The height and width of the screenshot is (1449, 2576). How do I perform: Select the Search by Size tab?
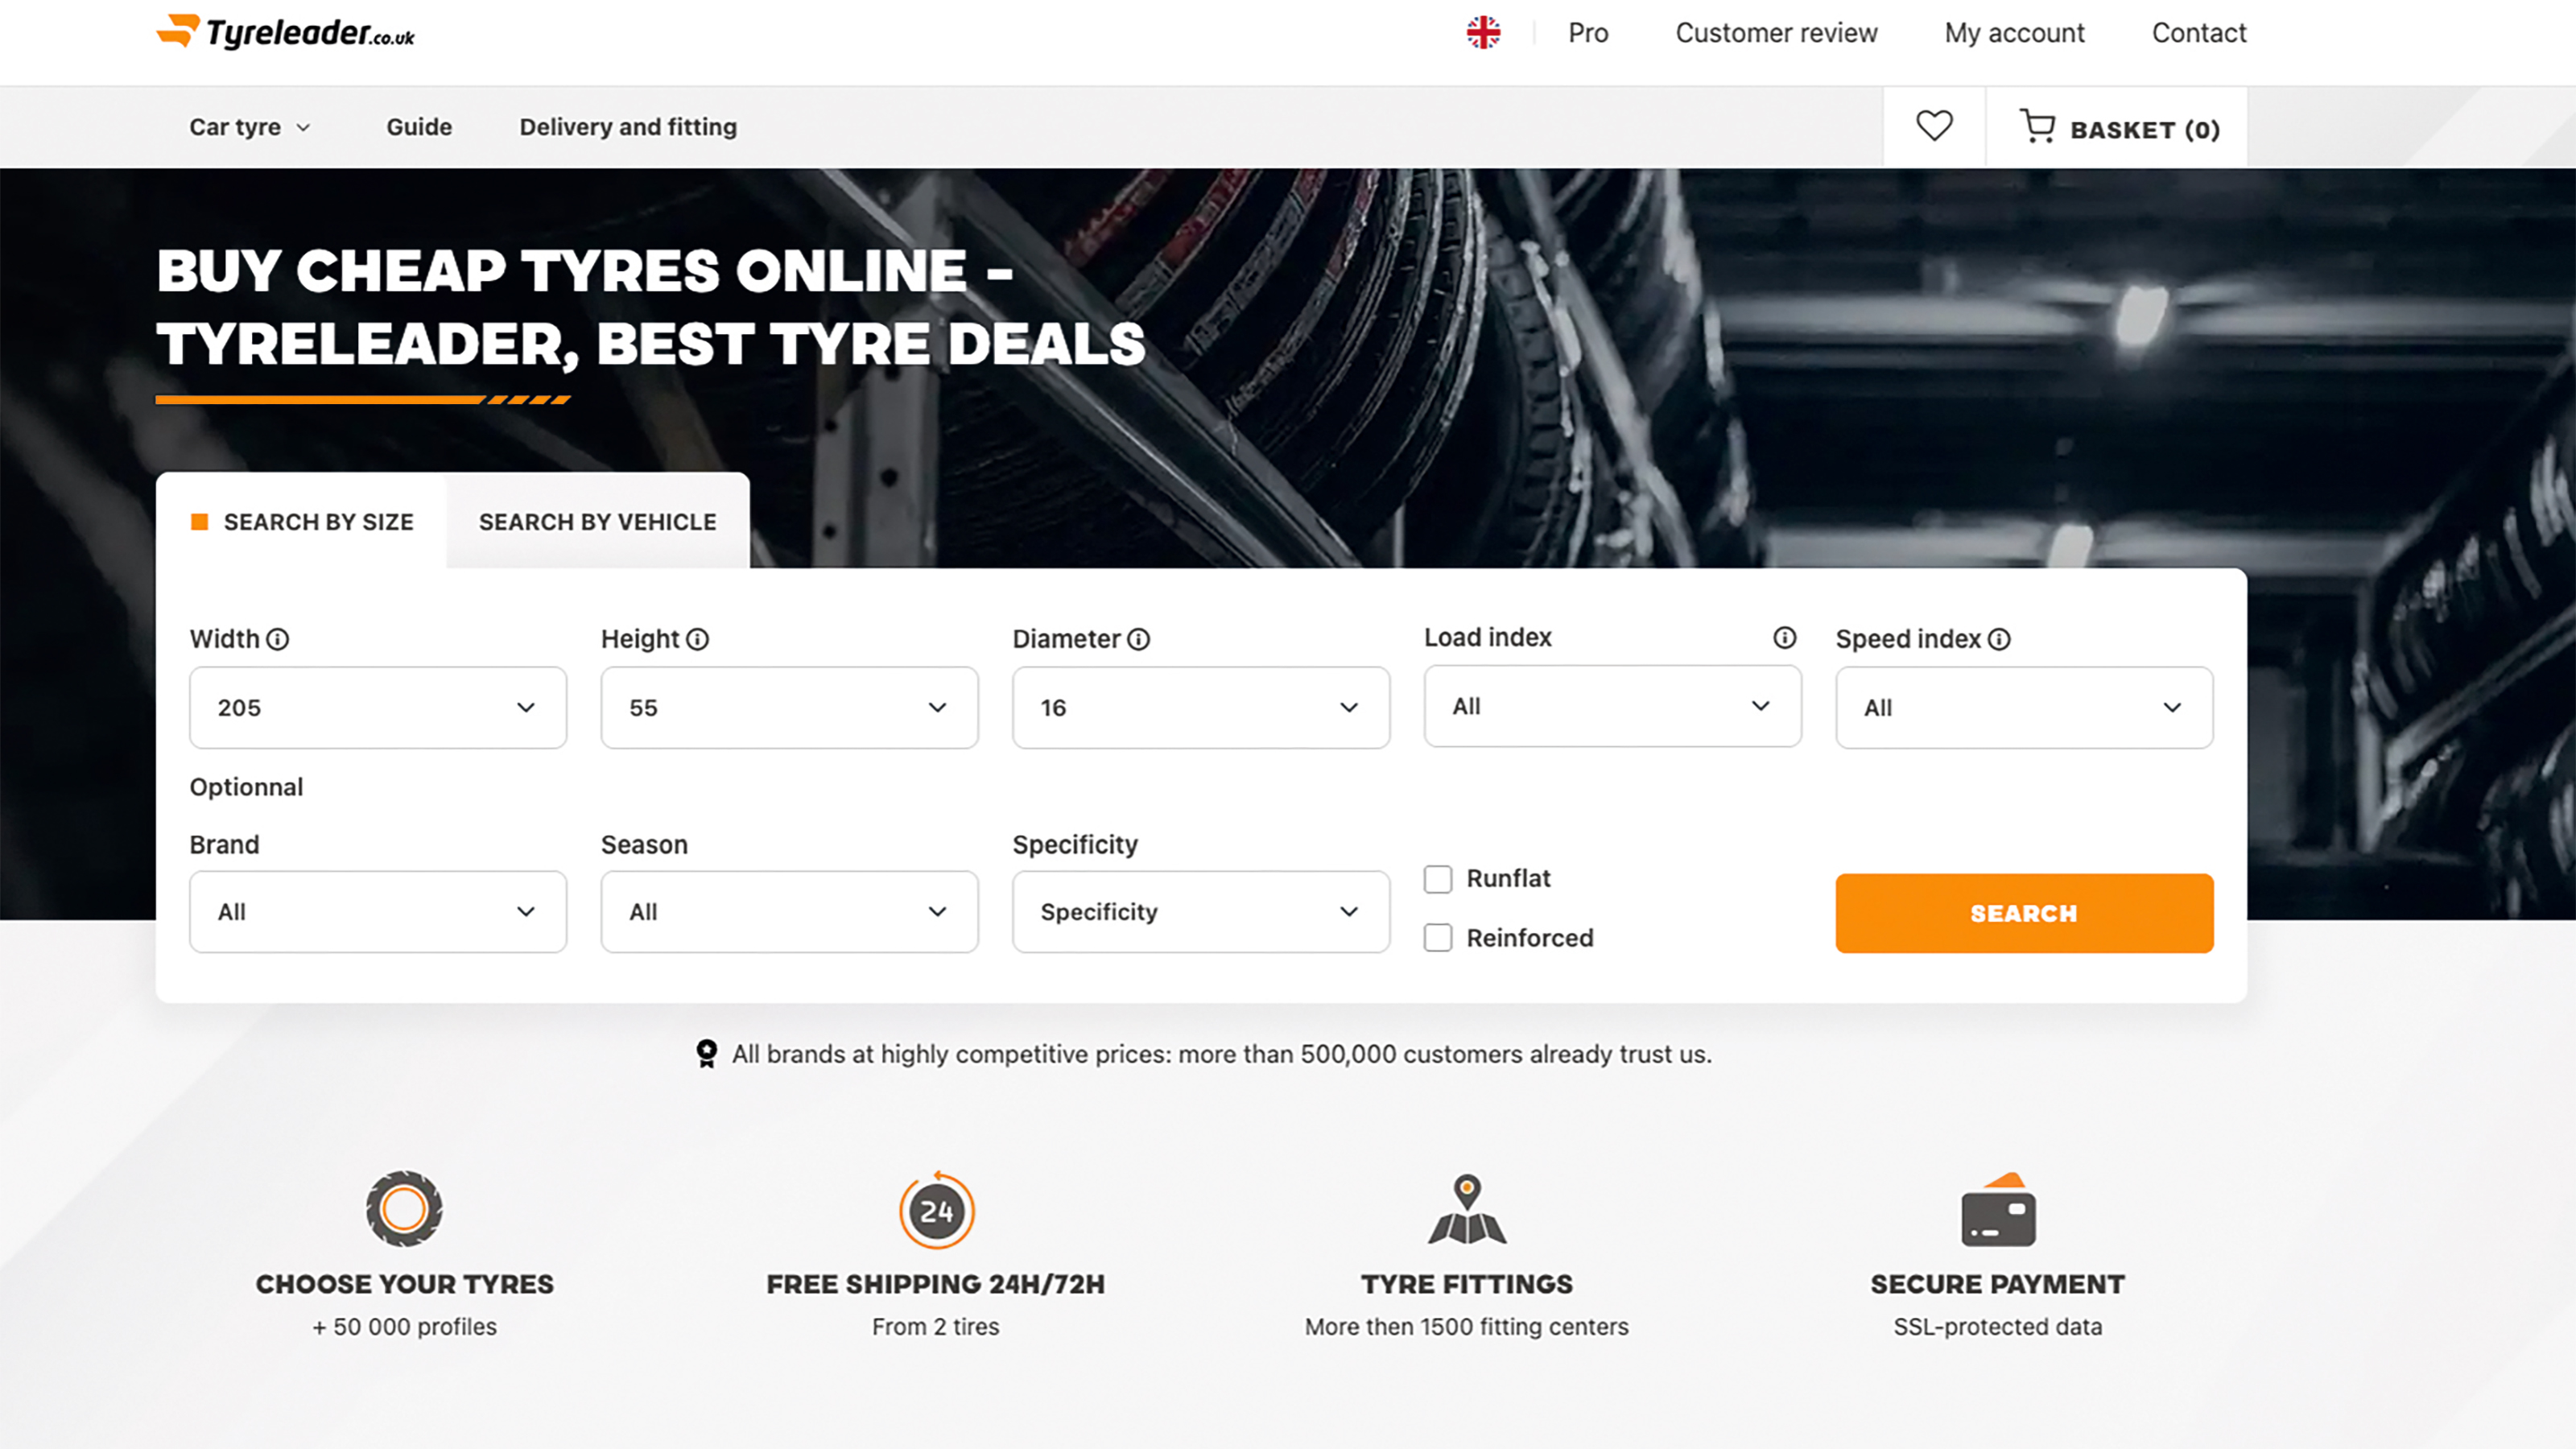tap(301, 521)
